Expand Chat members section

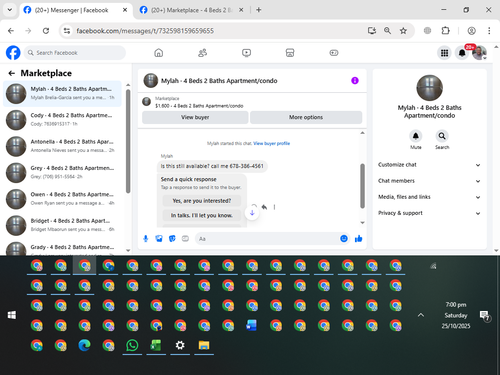pyautogui.click(x=429, y=181)
